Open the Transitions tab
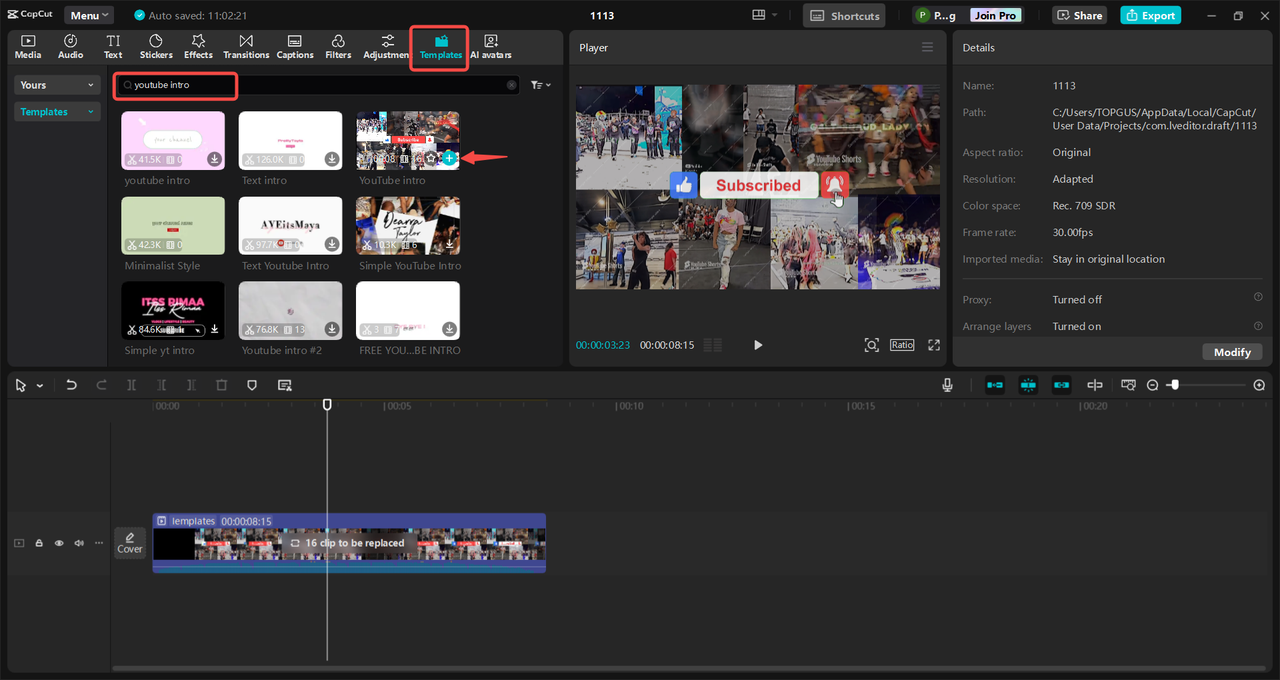 (x=246, y=46)
